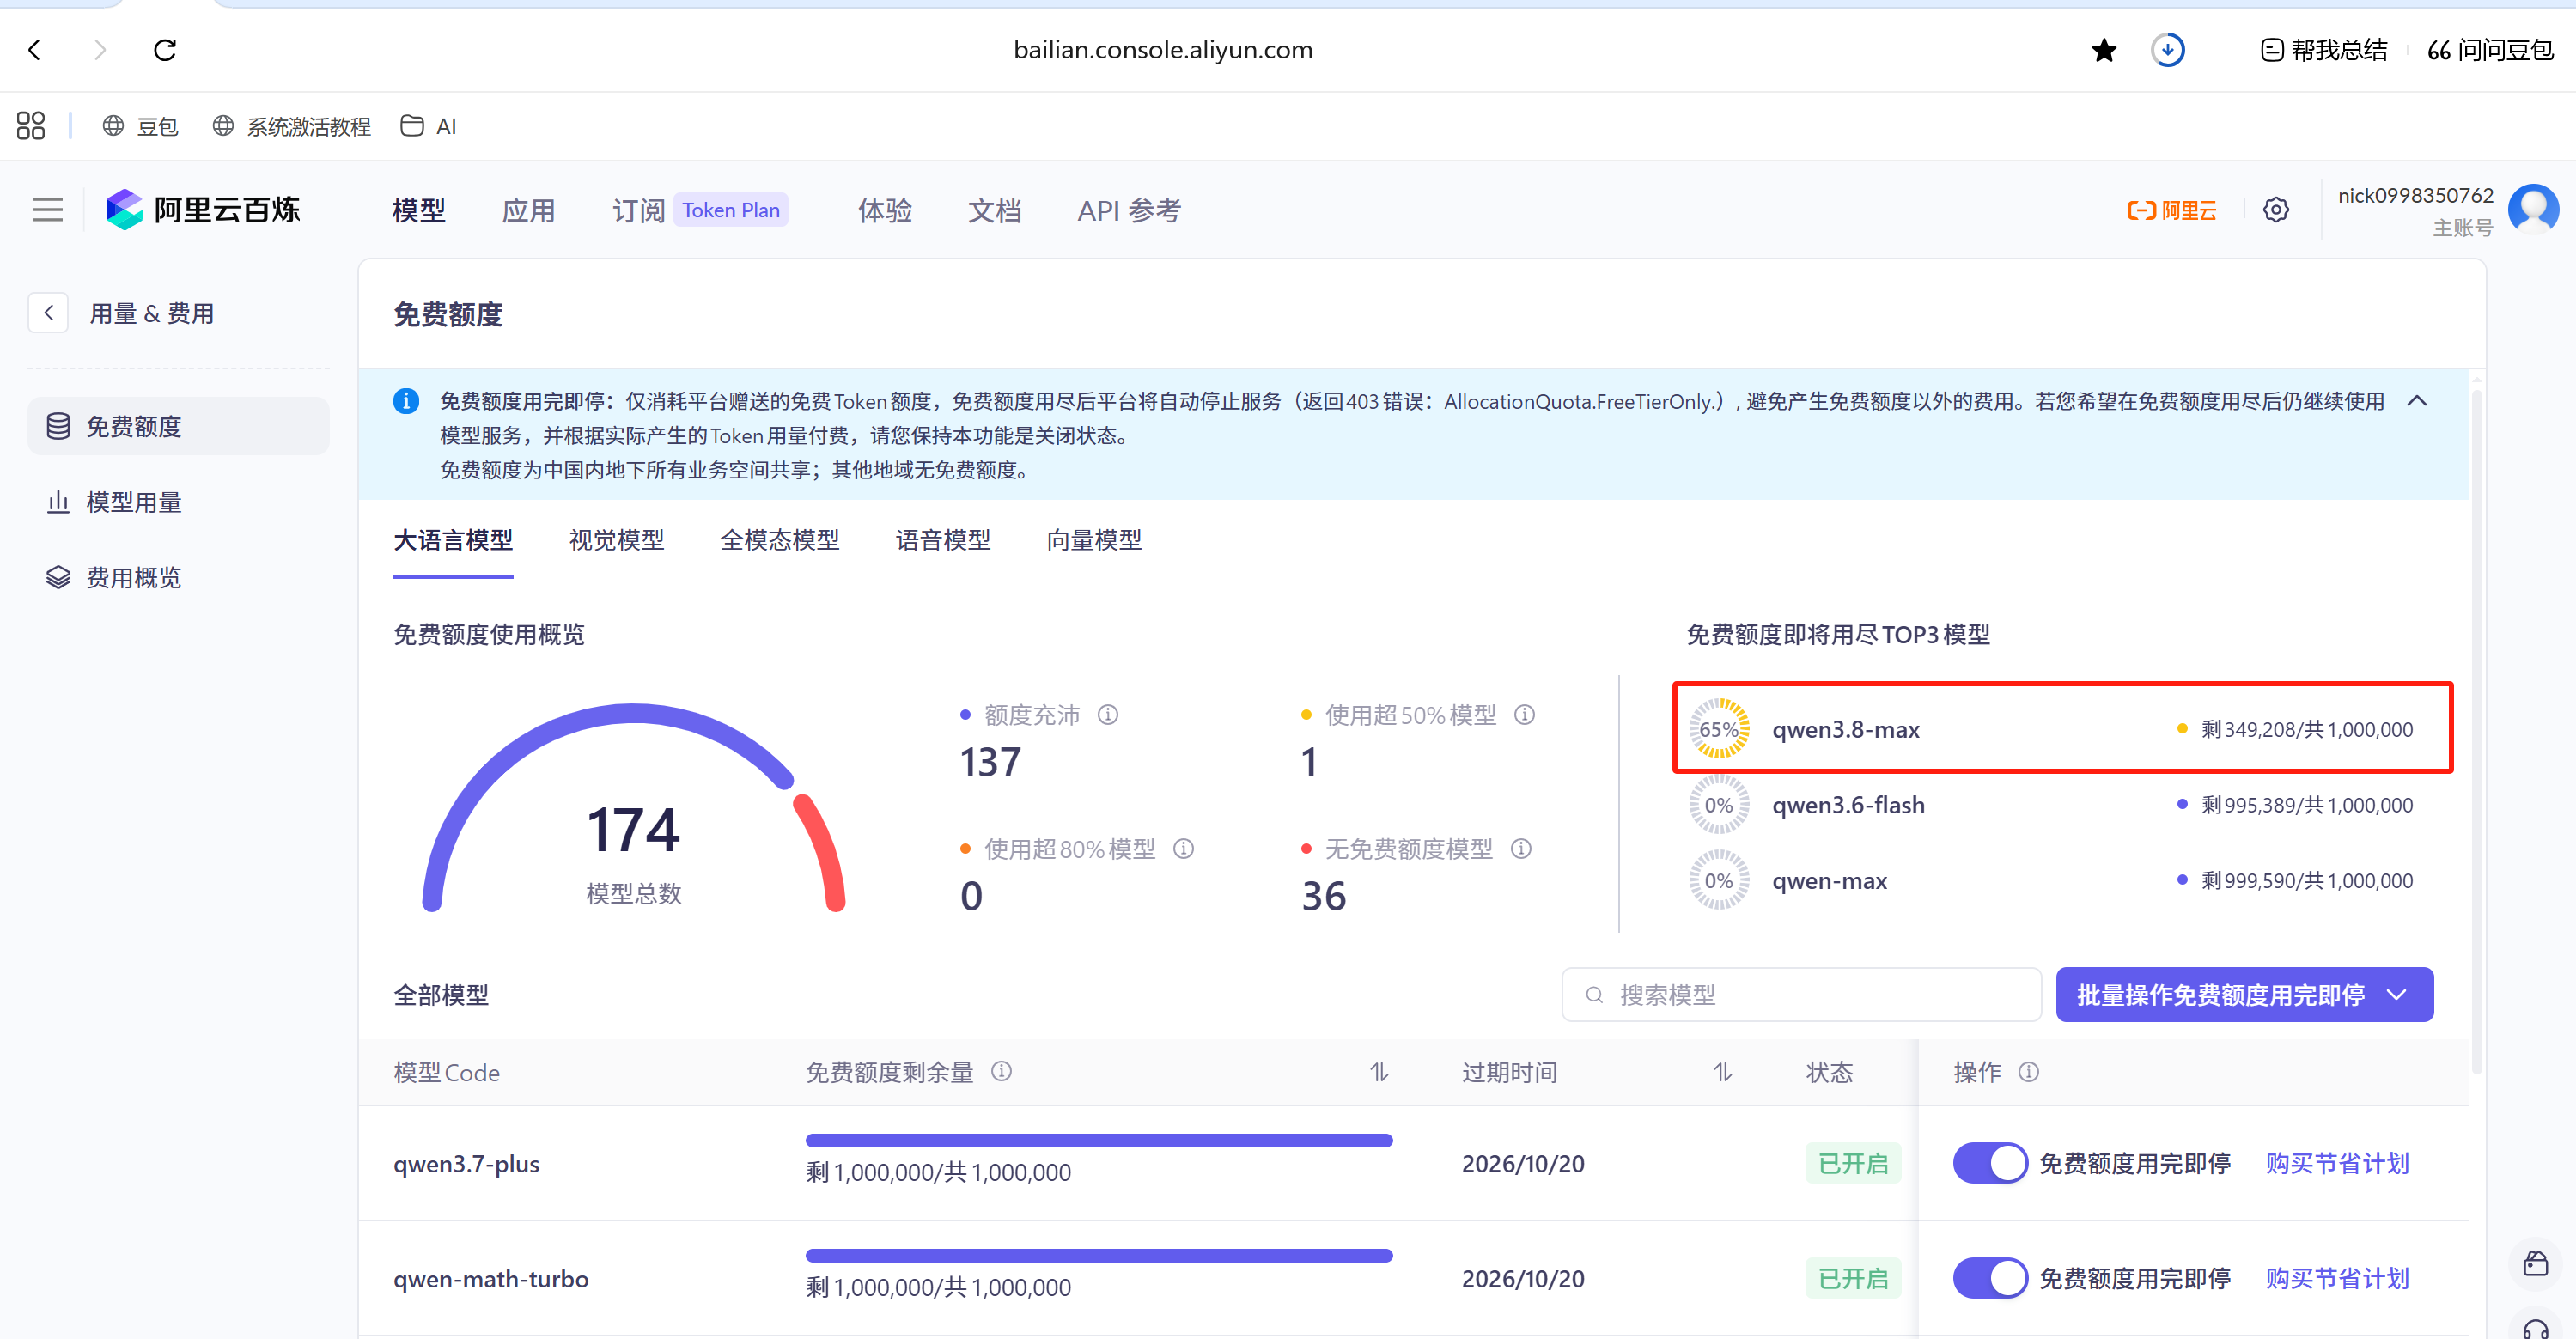This screenshot has height=1339, width=2576.
Task: Open account menu for nick0998350762
Action: pyautogui.click(x=2415, y=196)
